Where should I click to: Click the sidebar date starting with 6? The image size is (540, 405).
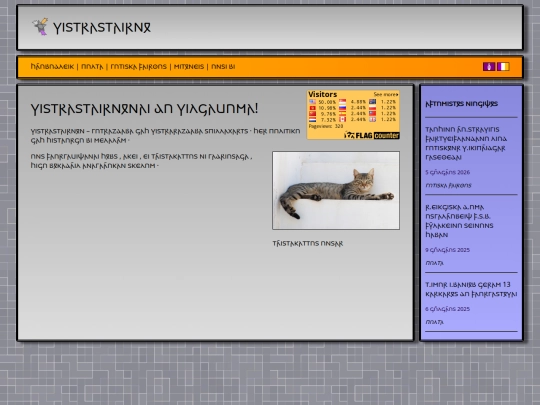tap(447, 309)
